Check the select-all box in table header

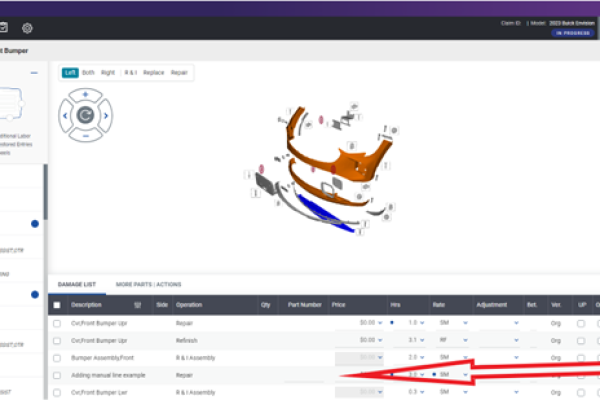pos(57,305)
